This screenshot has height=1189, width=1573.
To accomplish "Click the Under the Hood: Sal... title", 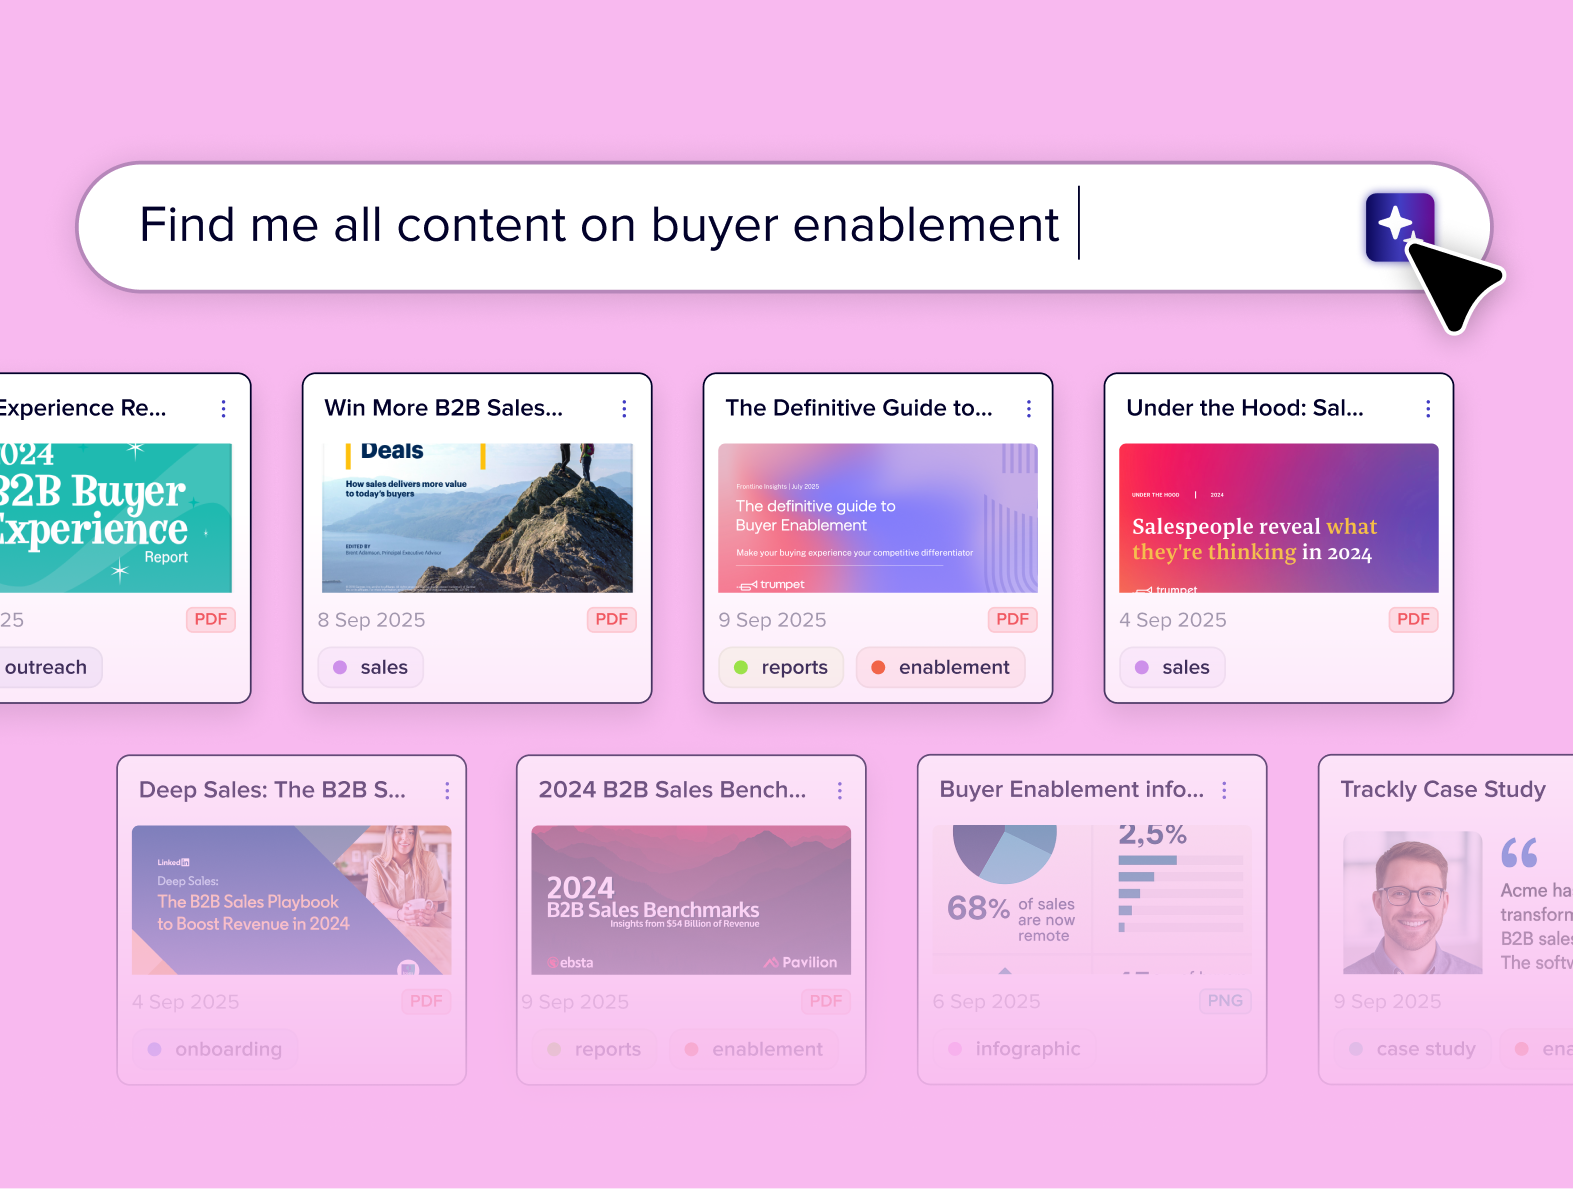I will pyautogui.click(x=1245, y=408).
